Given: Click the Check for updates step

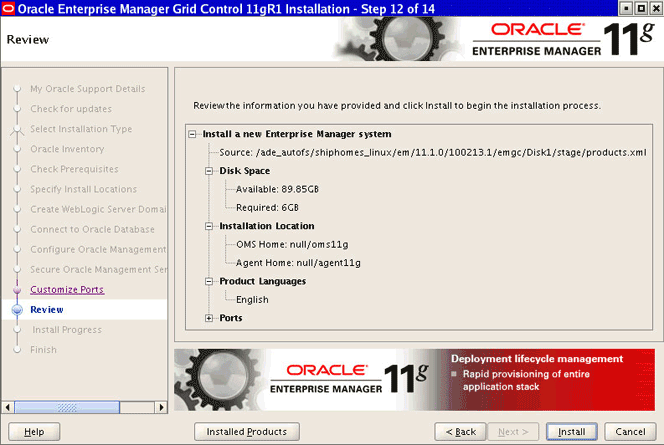Looking at the screenshot, I should pyautogui.click(x=71, y=109).
